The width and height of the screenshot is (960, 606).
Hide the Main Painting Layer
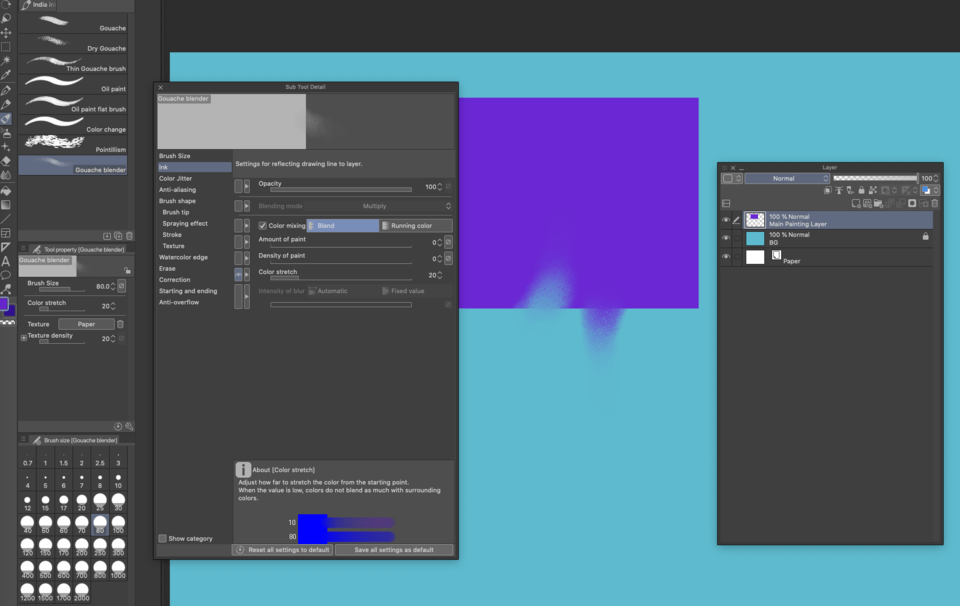point(726,220)
